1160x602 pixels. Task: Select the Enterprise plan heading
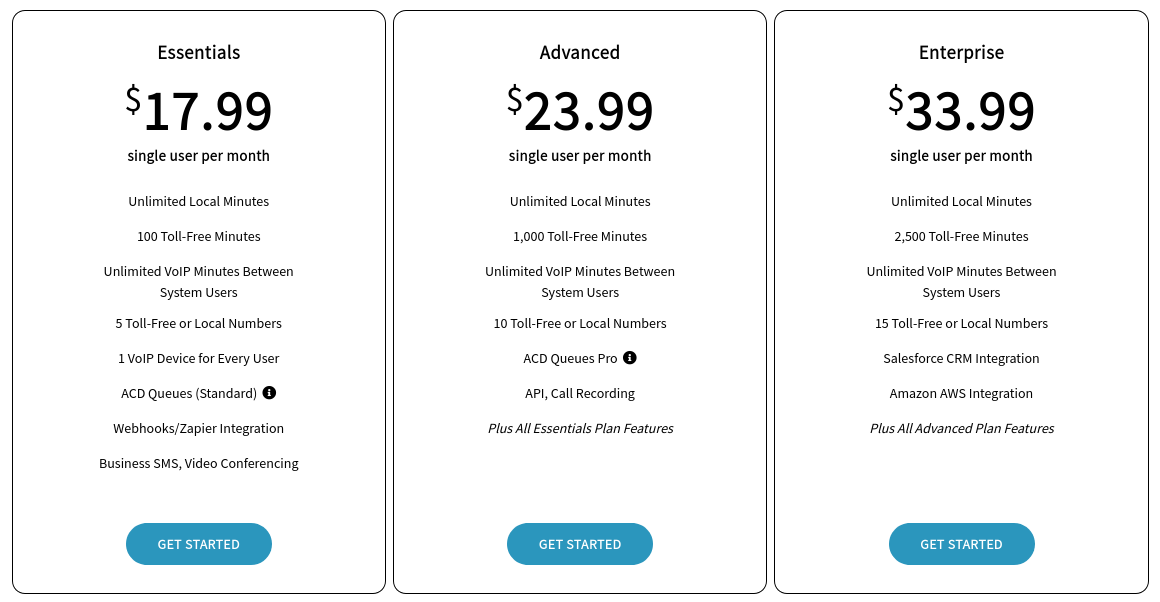point(962,53)
